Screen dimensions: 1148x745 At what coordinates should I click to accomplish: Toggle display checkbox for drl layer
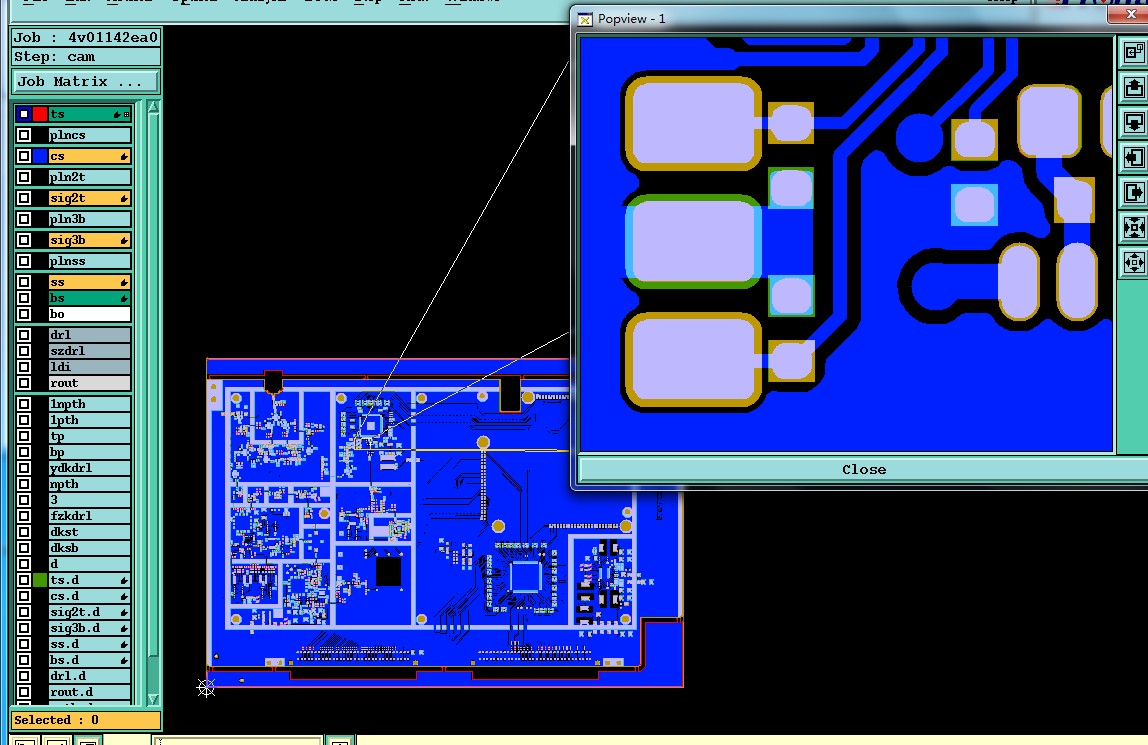pos(24,335)
